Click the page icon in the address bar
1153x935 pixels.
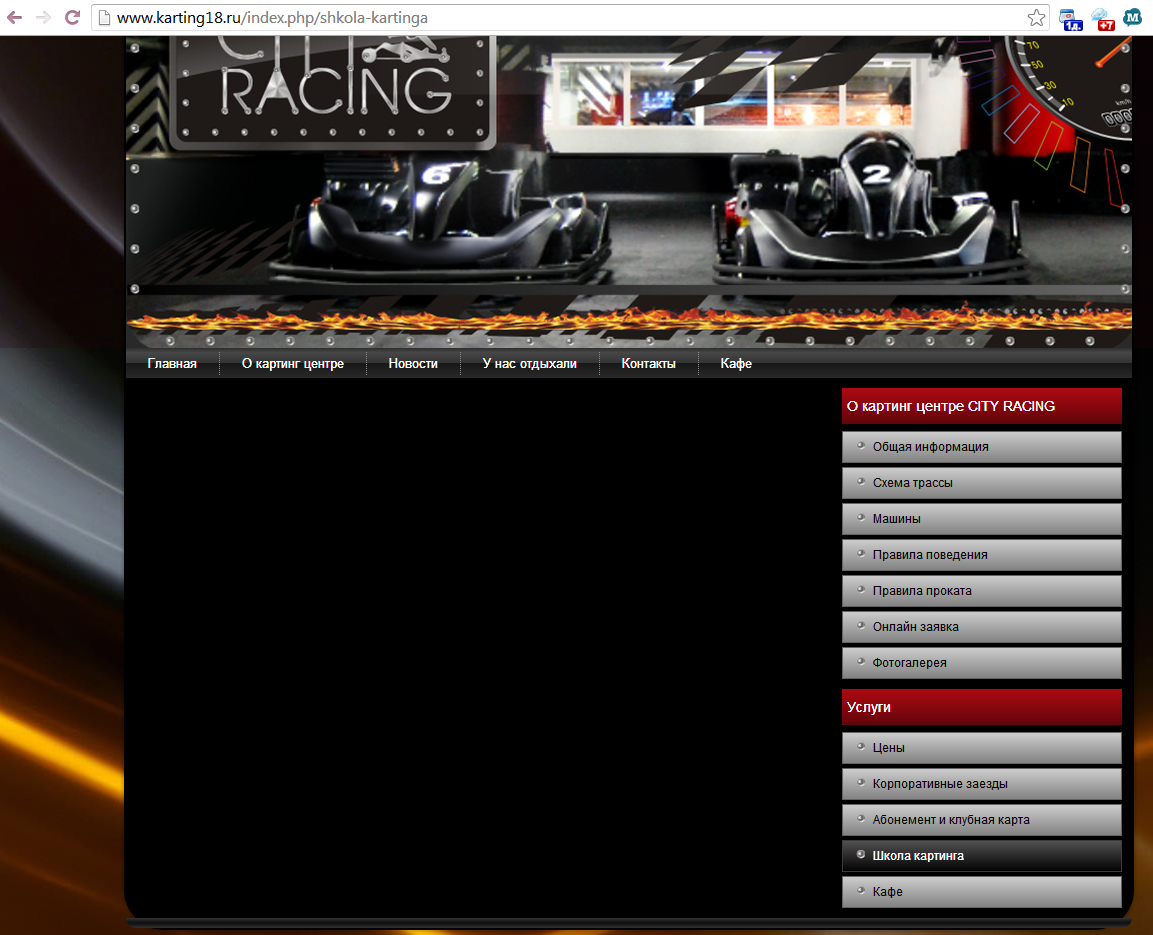pos(104,18)
